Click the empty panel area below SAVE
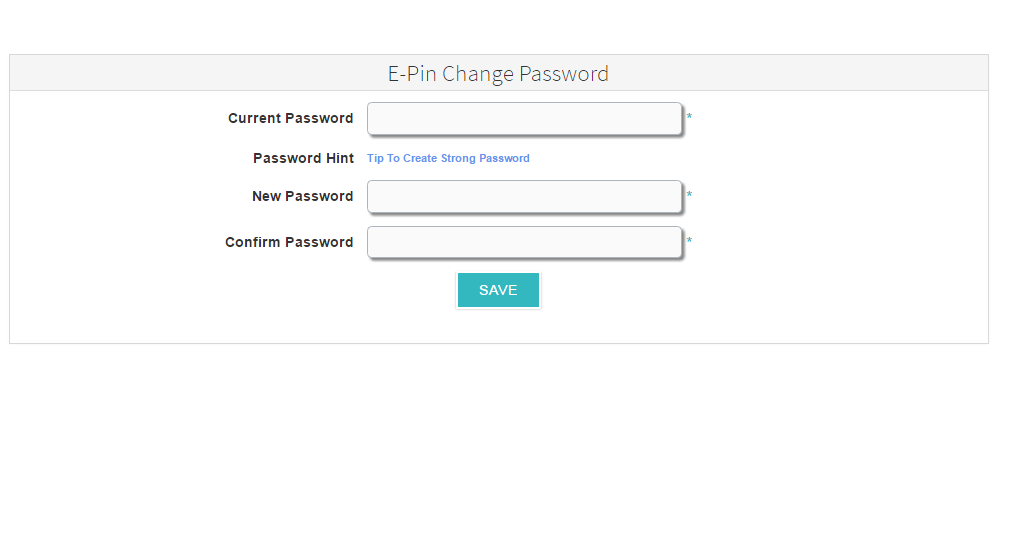 (x=498, y=326)
